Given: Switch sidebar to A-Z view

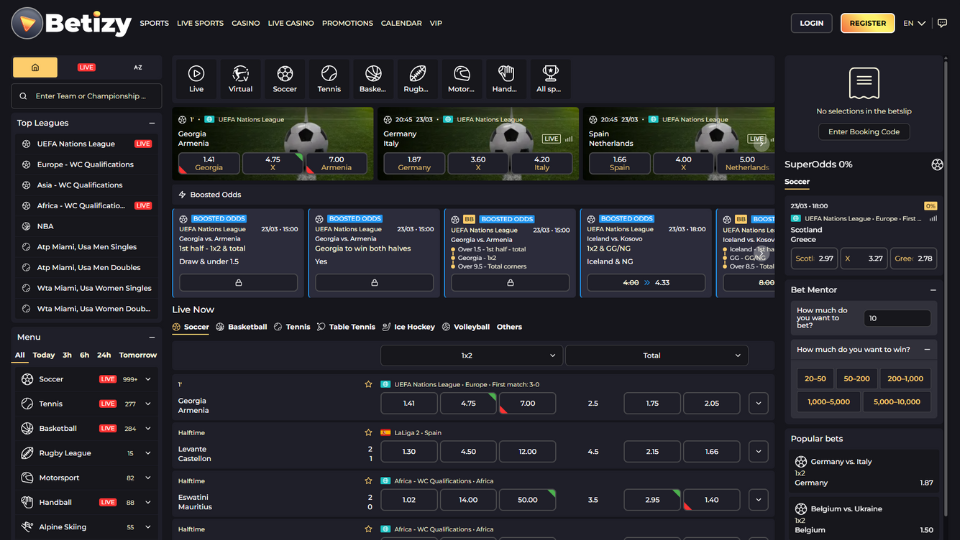Looking at the screenshot, I should point(138,67).
